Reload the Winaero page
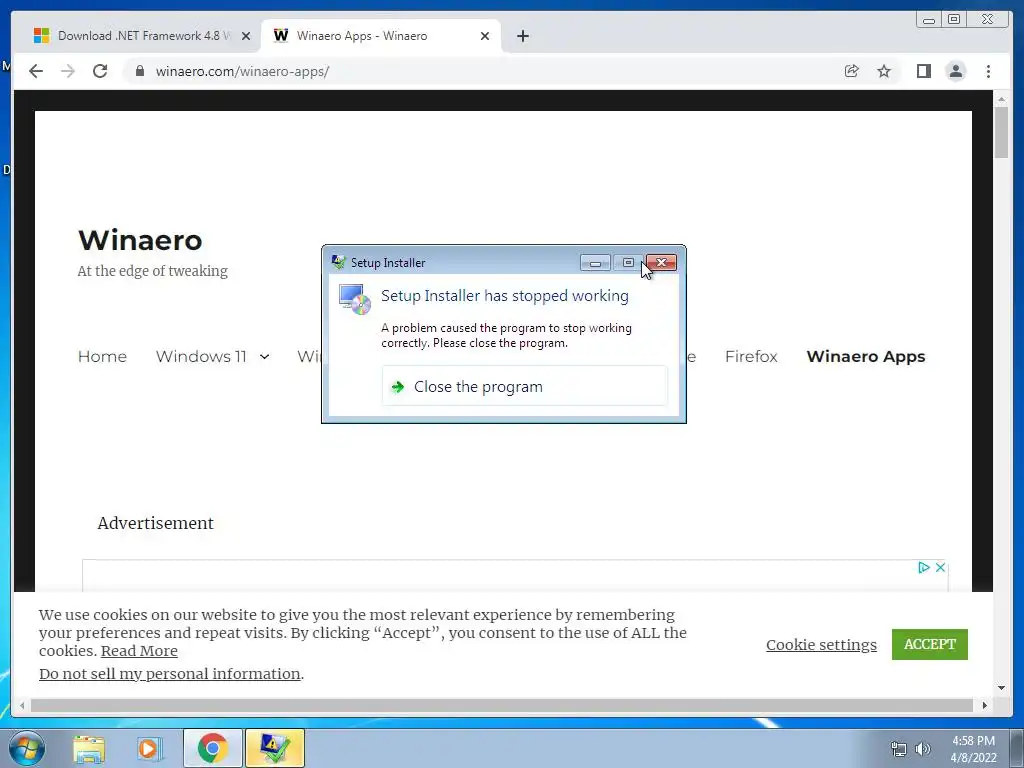1024x768 pixels. [100, 71]
